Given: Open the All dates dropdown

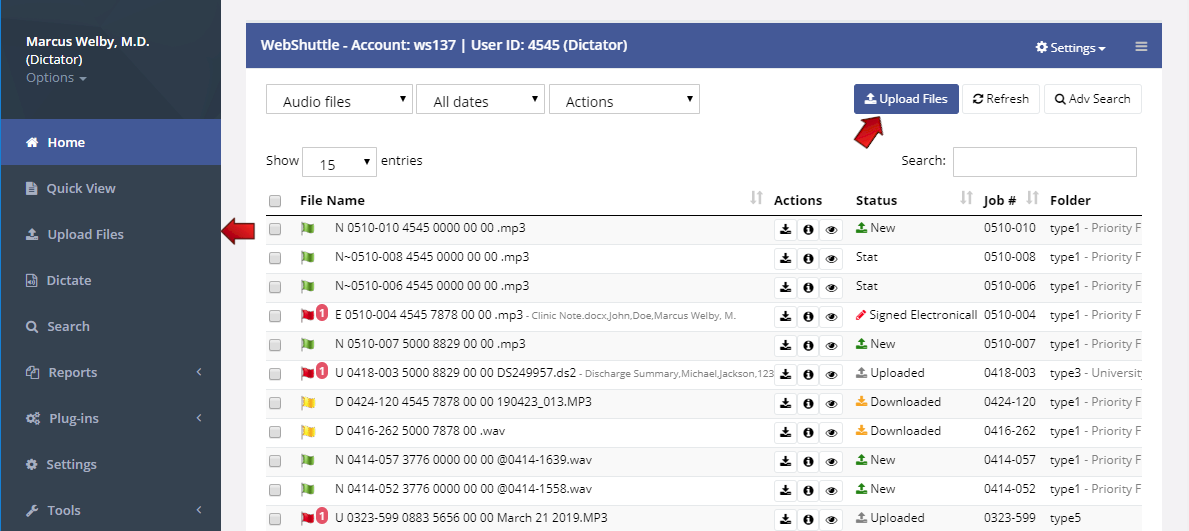Looking at the screenshot, I should coord(481,99).
